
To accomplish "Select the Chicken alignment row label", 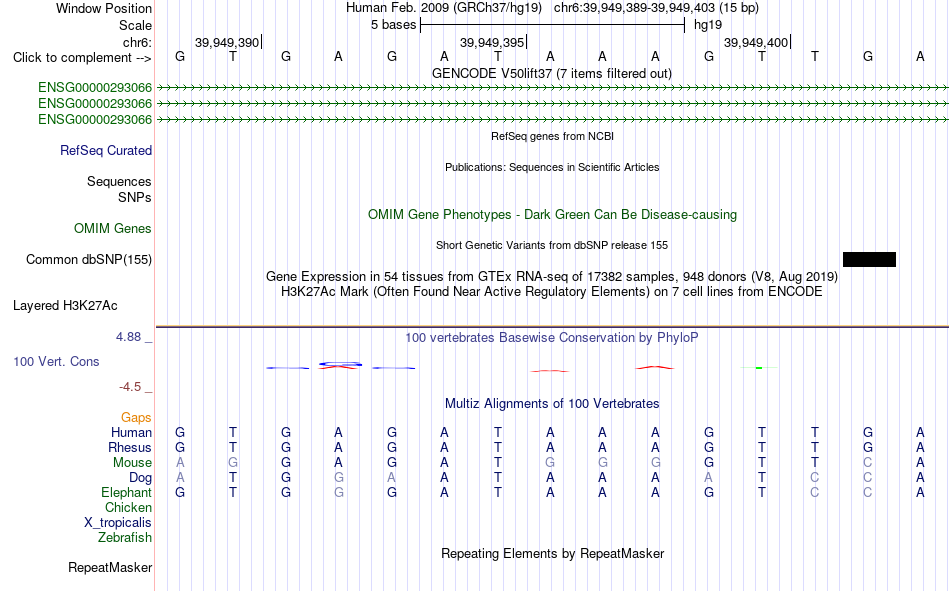I will pyautogui.click(x=128, y=507).
